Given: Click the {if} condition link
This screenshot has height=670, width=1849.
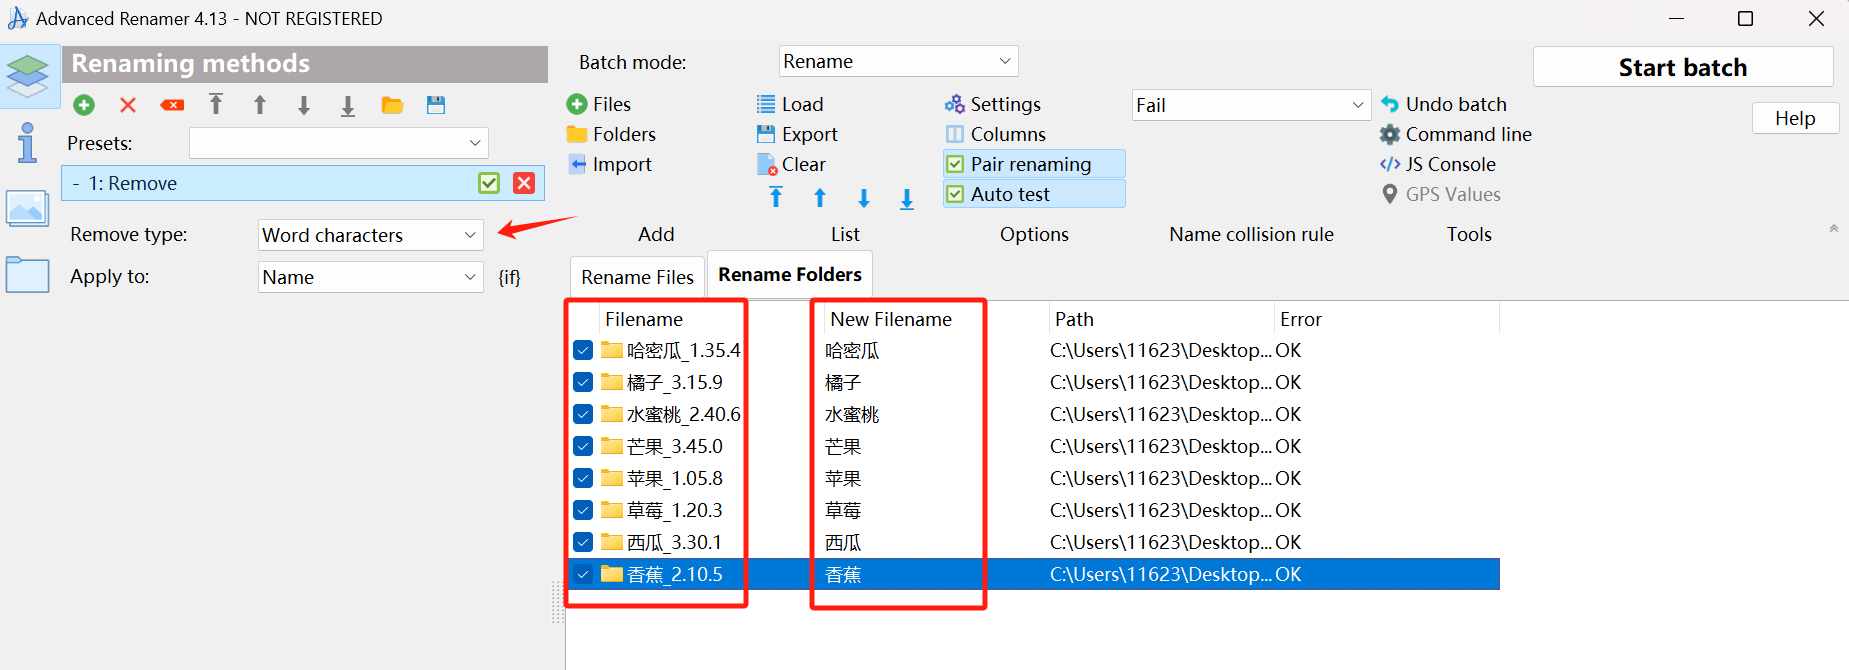Looking at the screenshot, I should point(509,277).
